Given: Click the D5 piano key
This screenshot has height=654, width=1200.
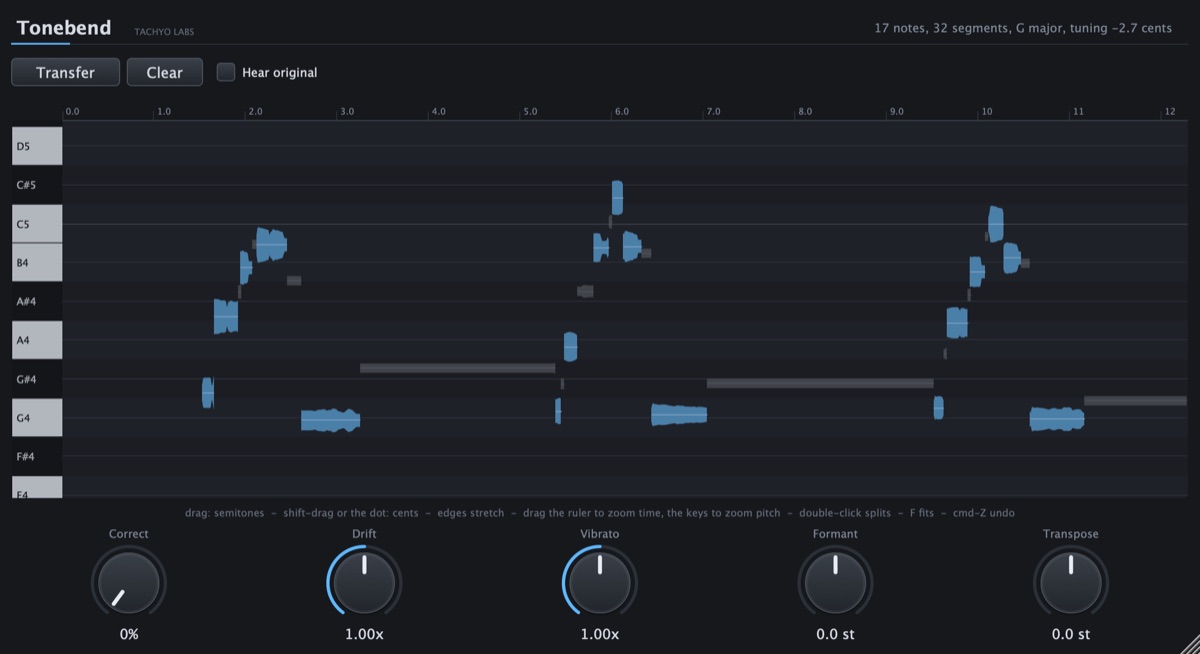Looking at the screenshot, I should click(x=37, y=146).
